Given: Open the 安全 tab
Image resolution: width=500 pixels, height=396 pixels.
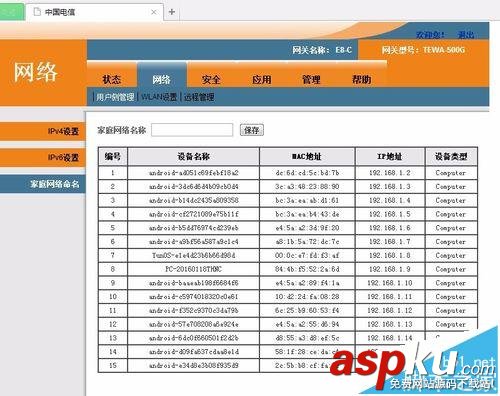Looking at the screenshot, I should [211, 79].
